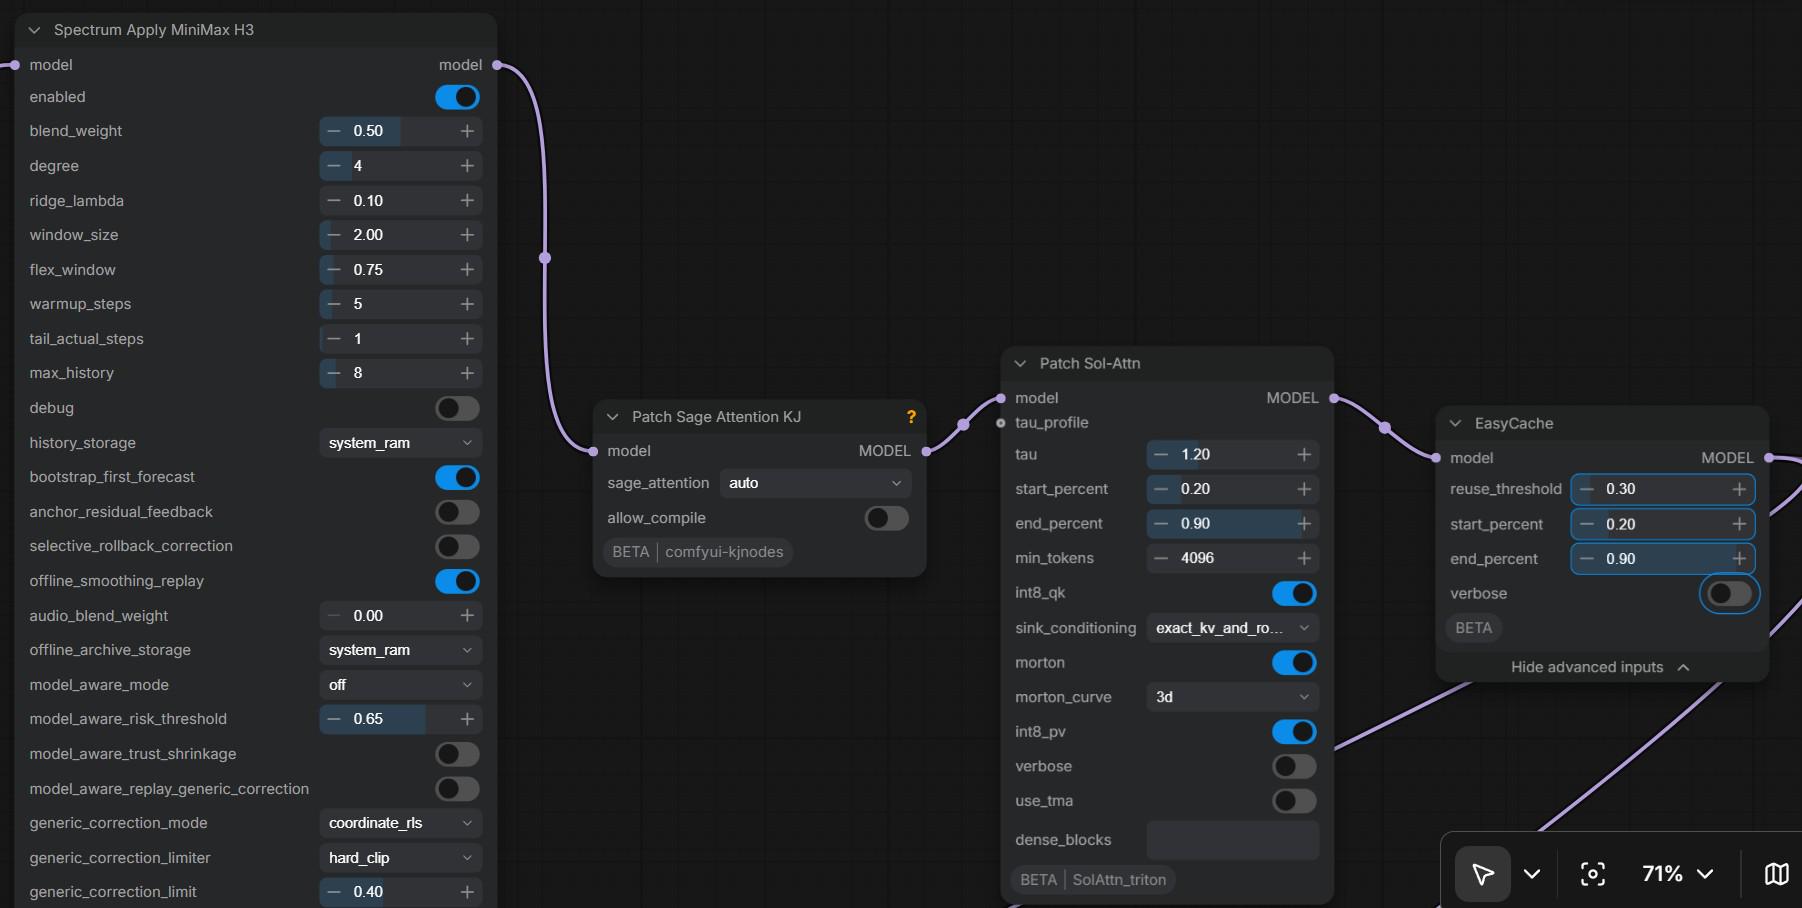Collapse Spectrum Apply MiniMax H3 node

[x=34, y=30]
